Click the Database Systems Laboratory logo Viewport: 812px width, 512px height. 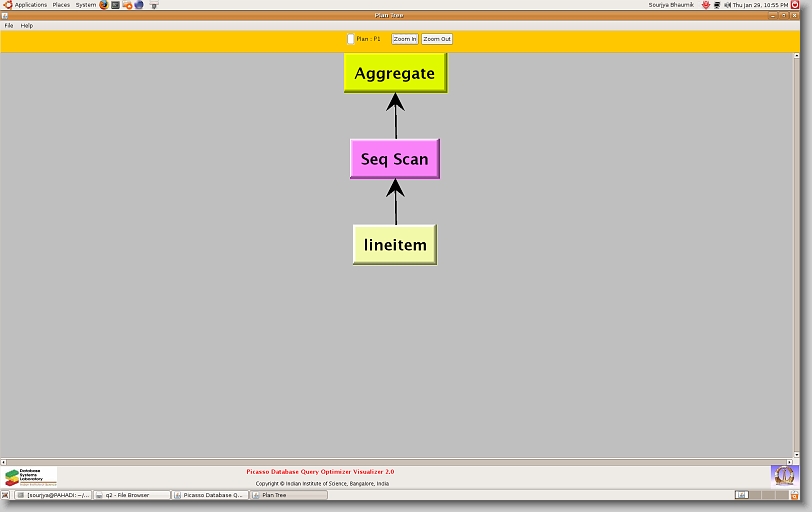(x=31, y=476)
